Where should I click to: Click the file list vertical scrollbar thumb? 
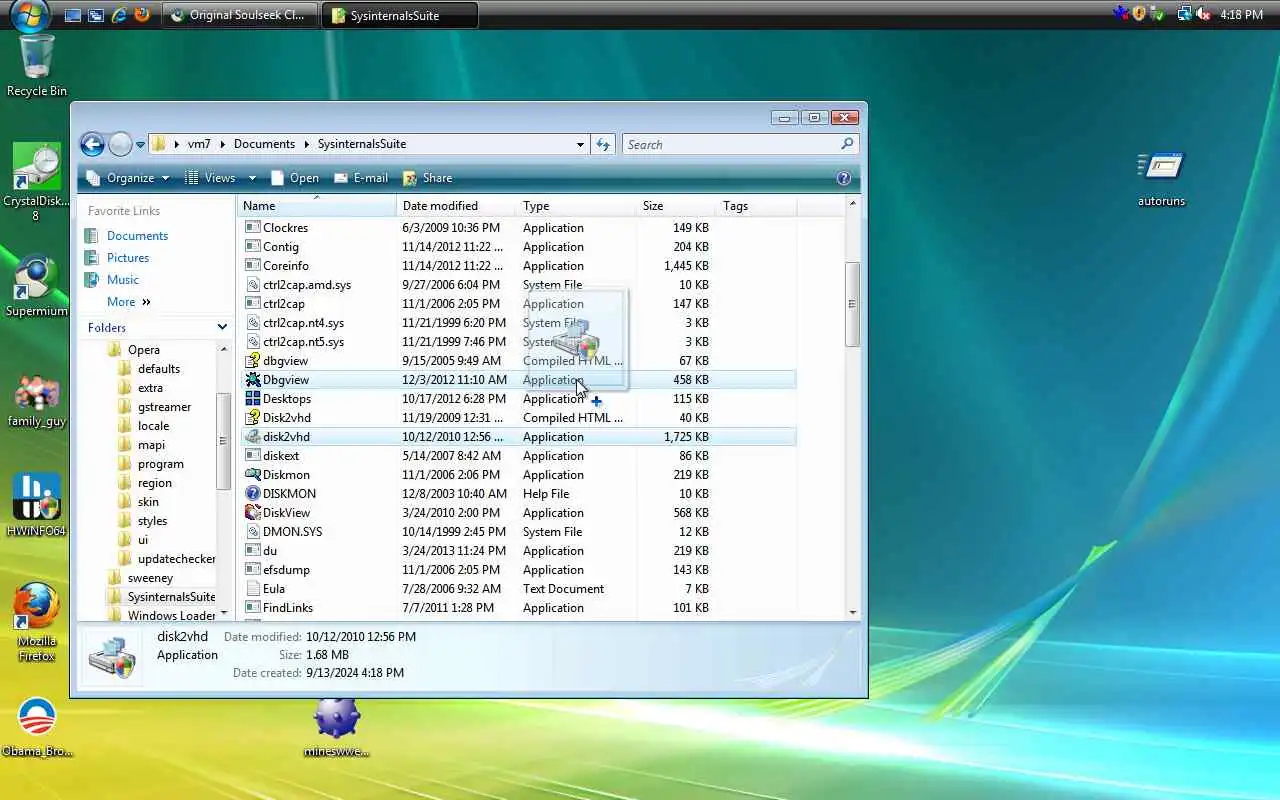point(852,304)
